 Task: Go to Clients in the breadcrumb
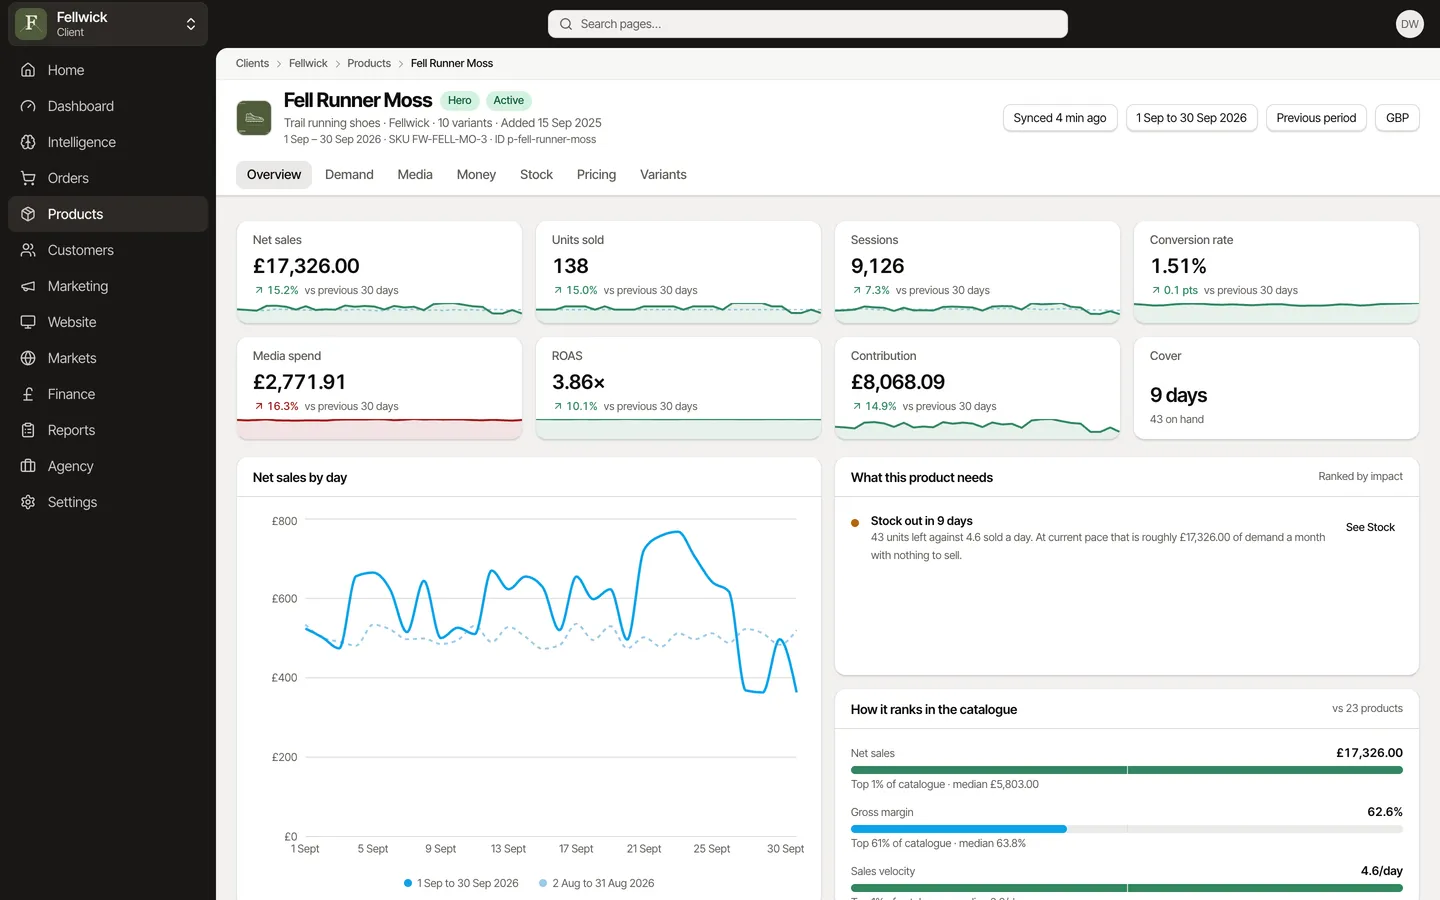click(x=252, y=63)
